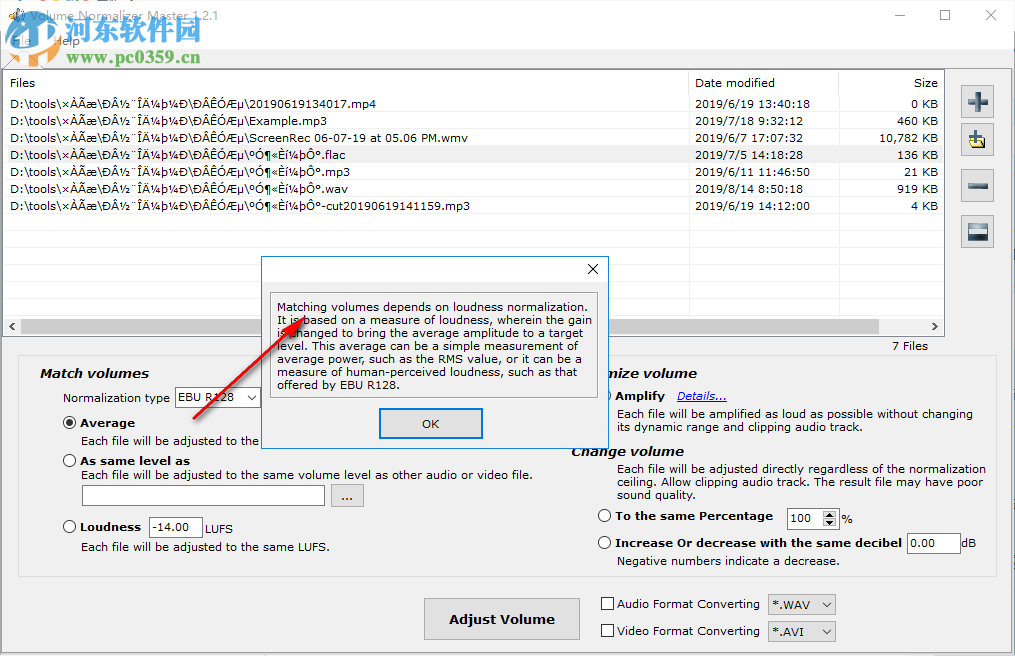Select the Loudness radio button
This screenshot has width=1015, height=656.
tap(69, 526)
